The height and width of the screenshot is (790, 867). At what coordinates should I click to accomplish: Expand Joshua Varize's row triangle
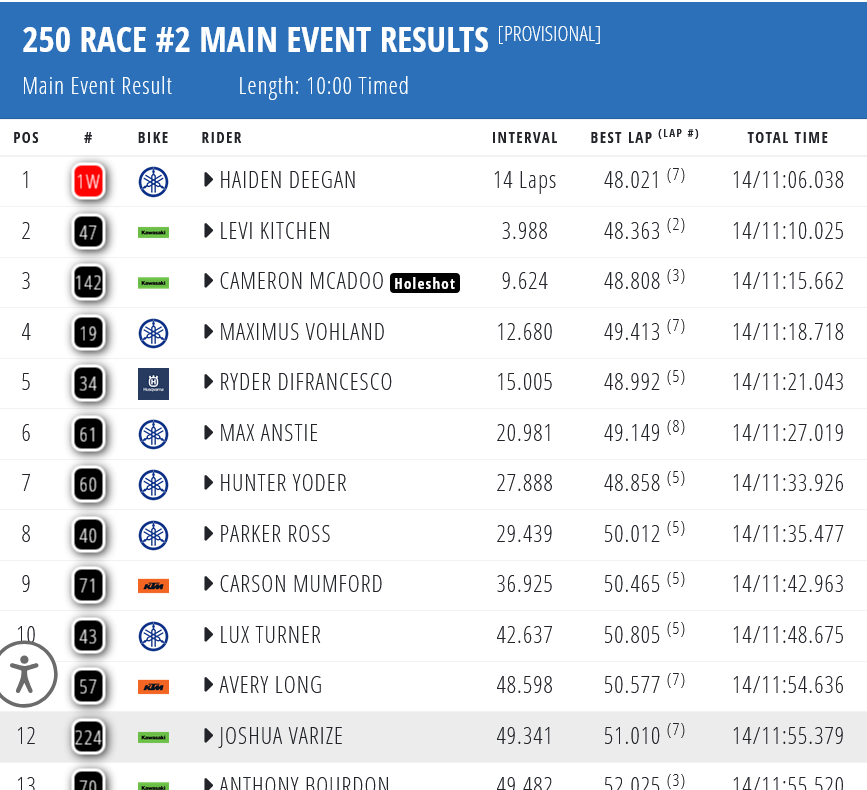click(x=208, y=735)
